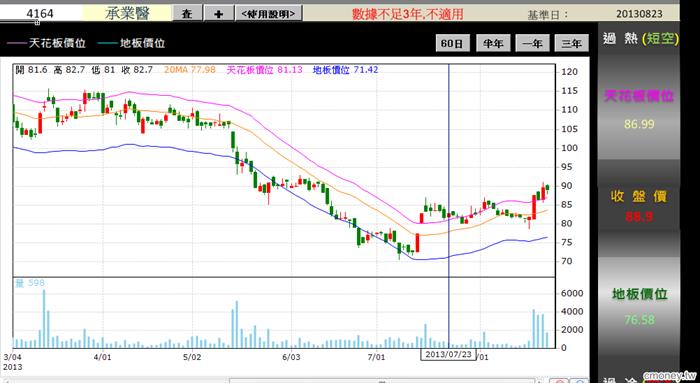Open the <使用說明> instructions button

point(268,13)
